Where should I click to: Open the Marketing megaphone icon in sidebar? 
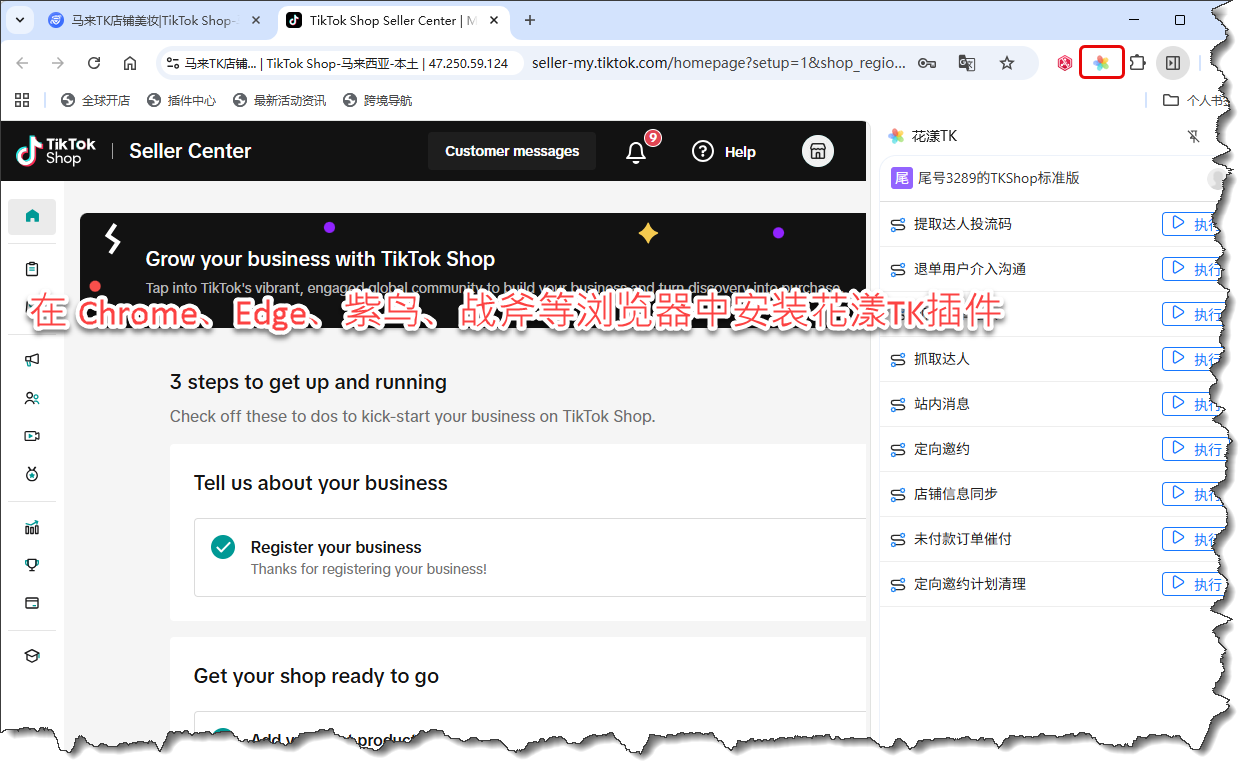32,360
